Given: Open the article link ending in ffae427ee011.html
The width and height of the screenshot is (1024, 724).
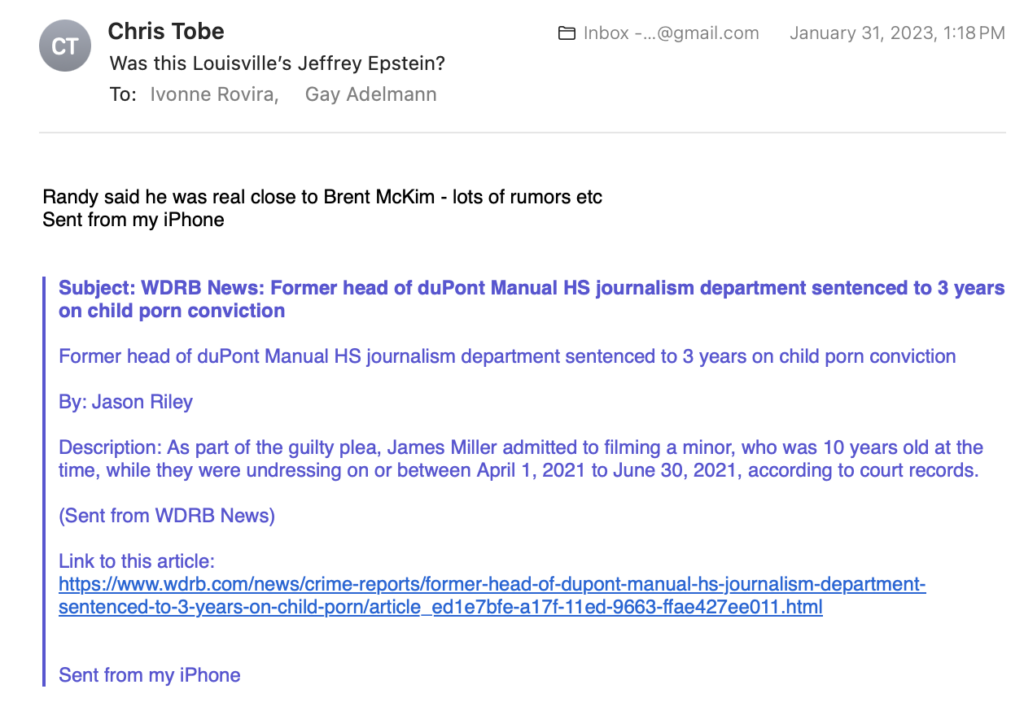Looking at the screenshot, I should [x=440, y=606].
